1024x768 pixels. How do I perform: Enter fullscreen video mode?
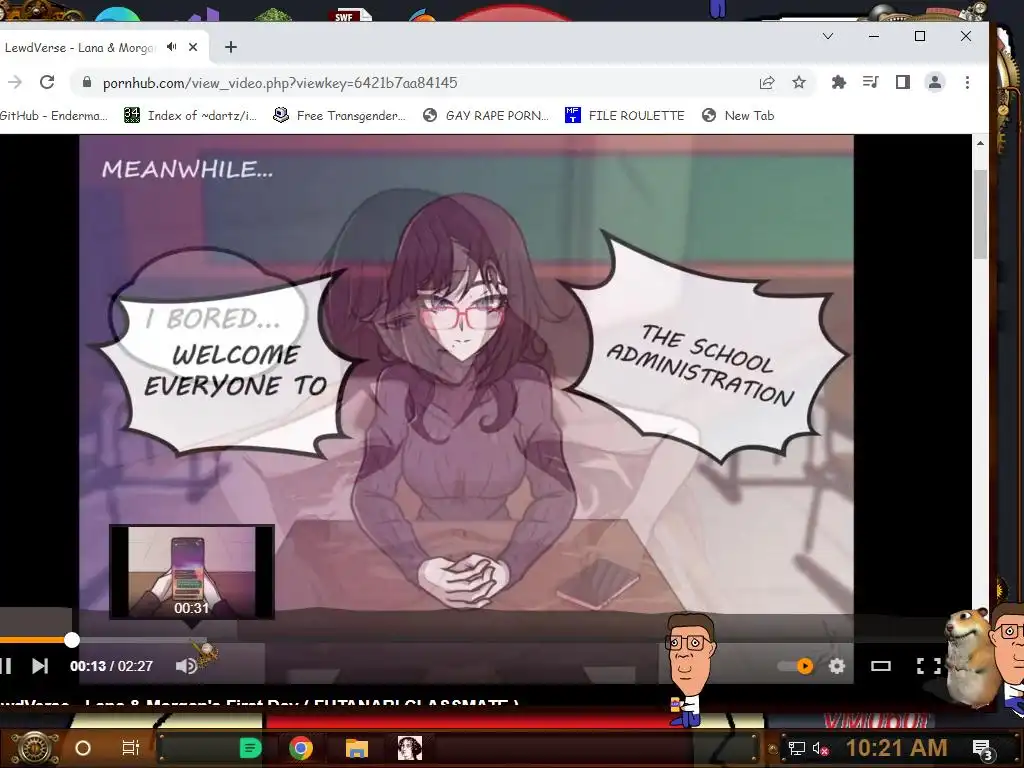coord(929,666)
